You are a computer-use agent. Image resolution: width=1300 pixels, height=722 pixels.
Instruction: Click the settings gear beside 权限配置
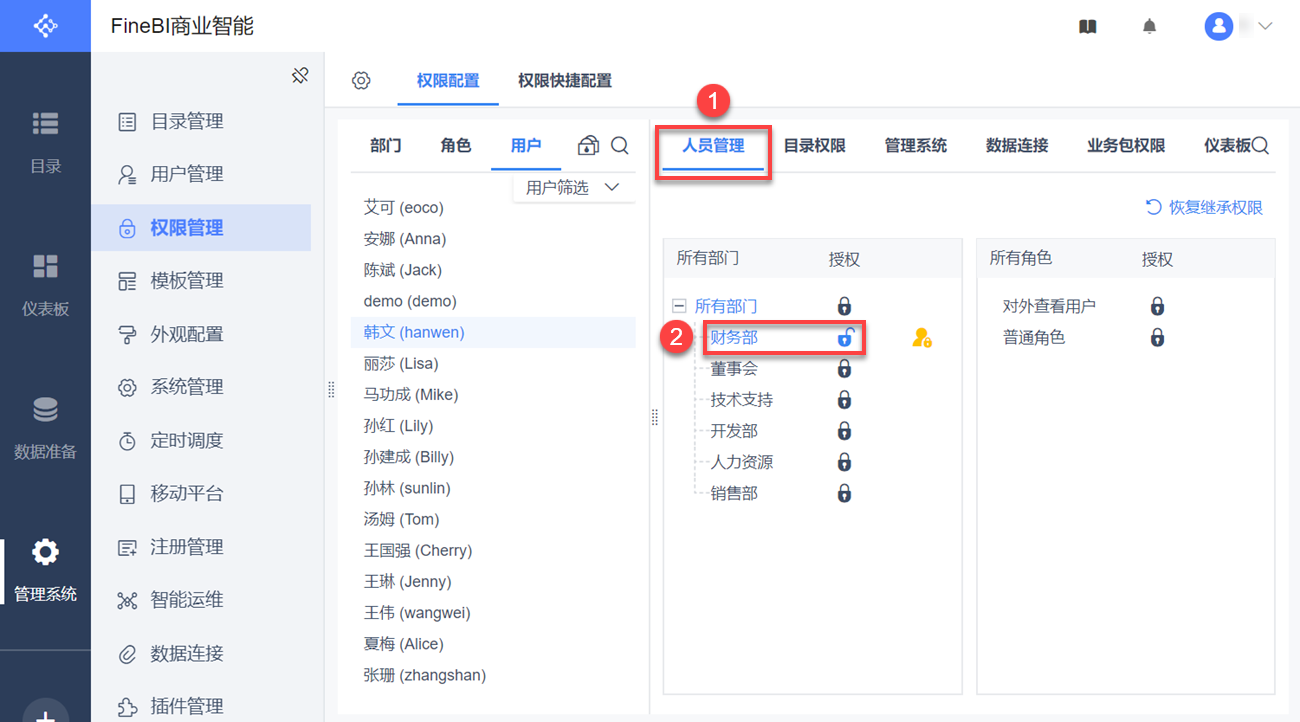[361, 81]
